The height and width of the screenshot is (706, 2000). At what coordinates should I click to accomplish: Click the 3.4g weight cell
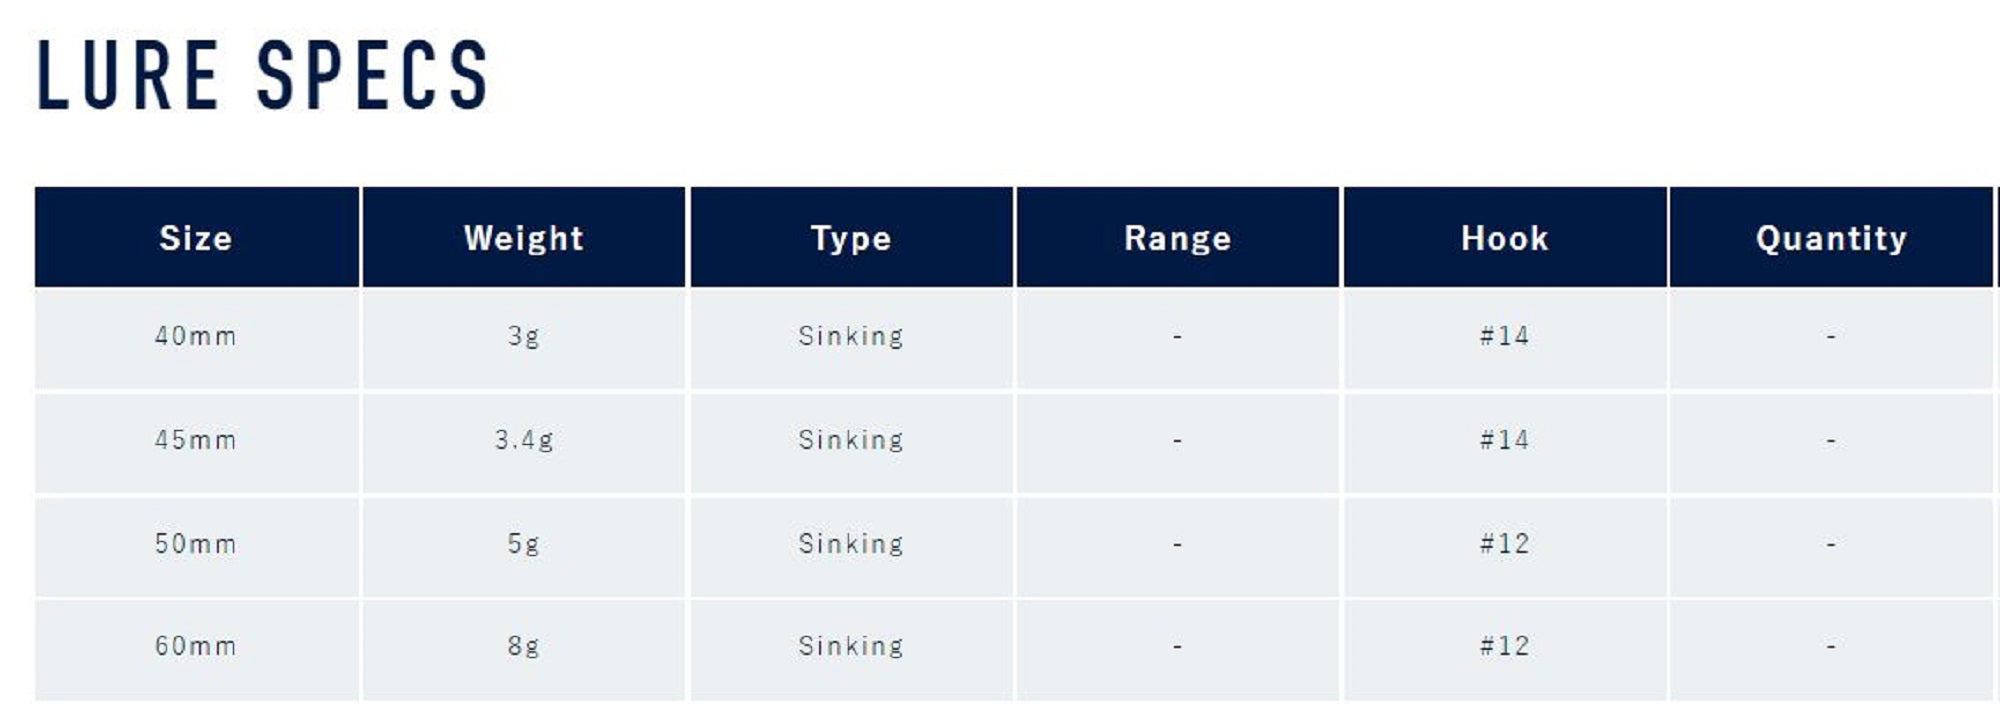pos(523,440)
